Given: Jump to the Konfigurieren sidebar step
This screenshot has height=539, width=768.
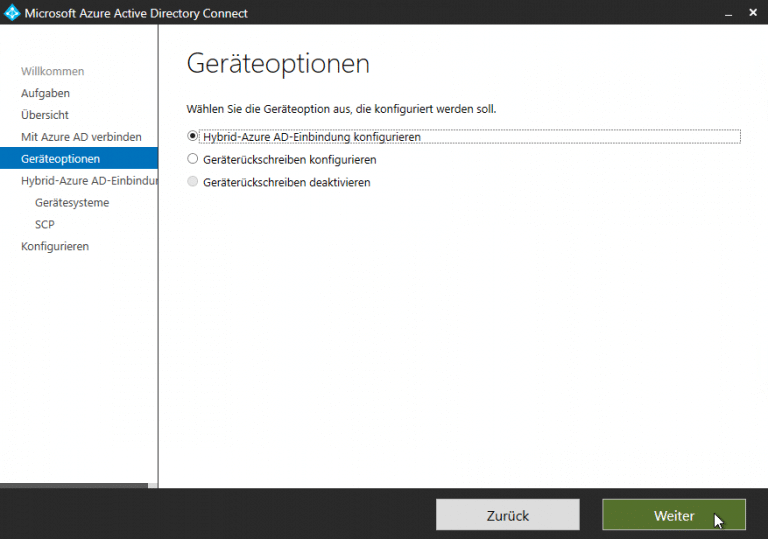Looking at the screenshot, I should (55, 246).
